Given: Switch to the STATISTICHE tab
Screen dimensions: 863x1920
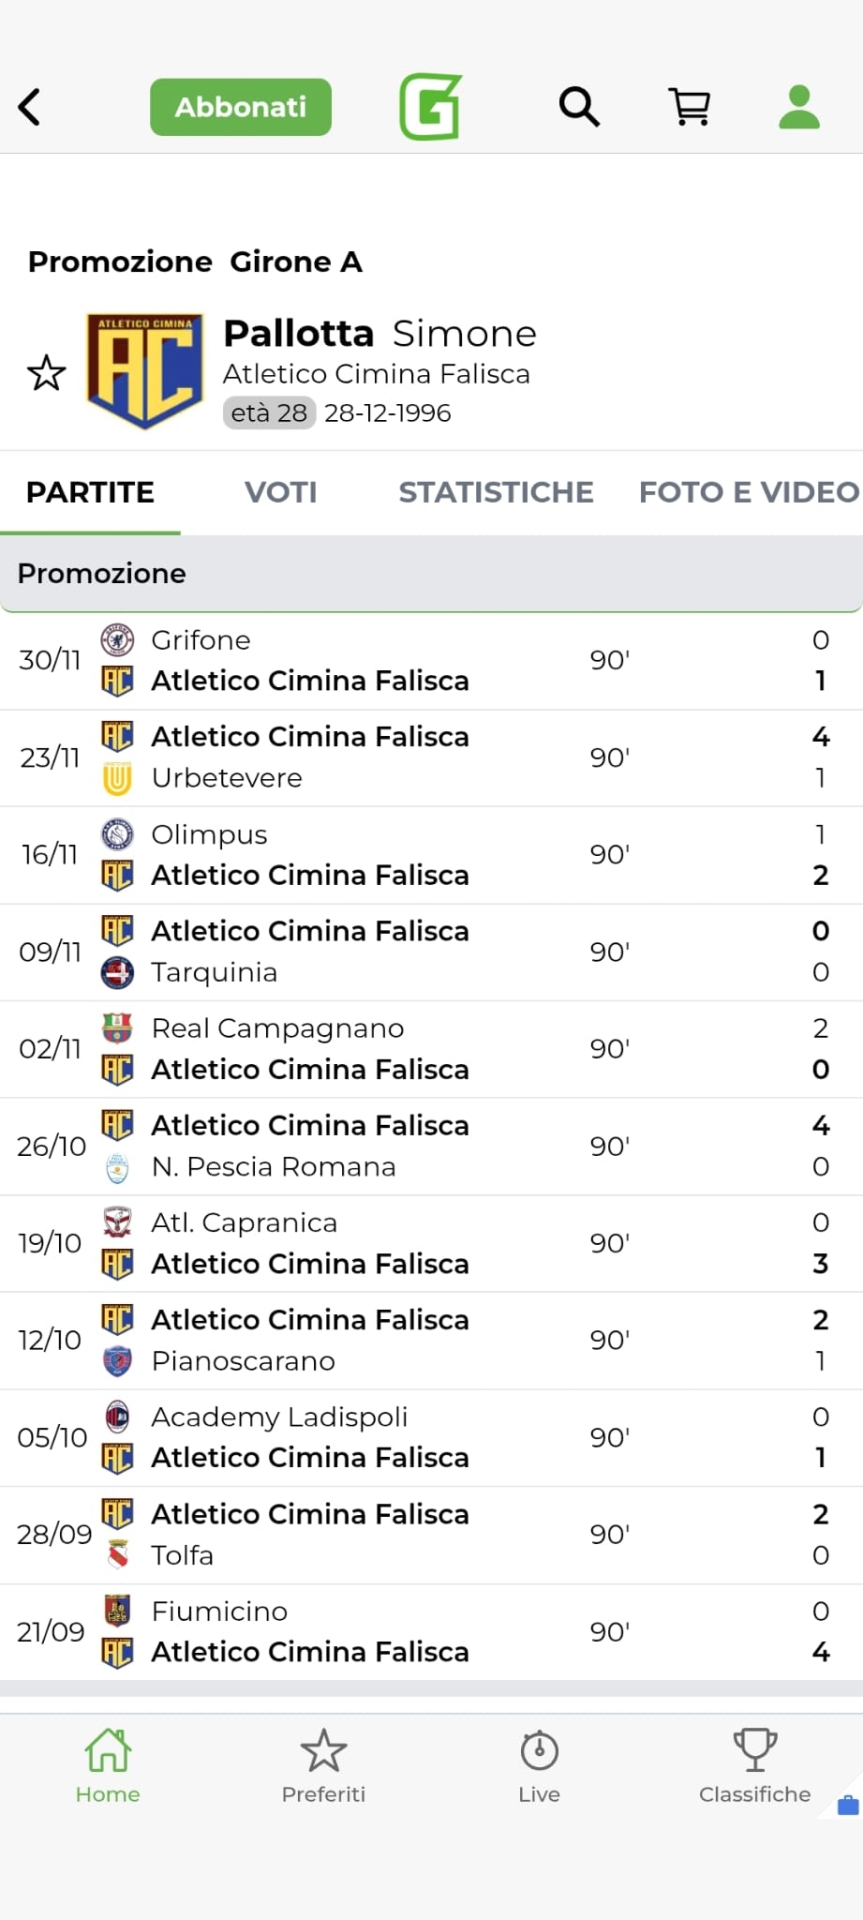Looking at the screenshot, I should coord(496,492).
